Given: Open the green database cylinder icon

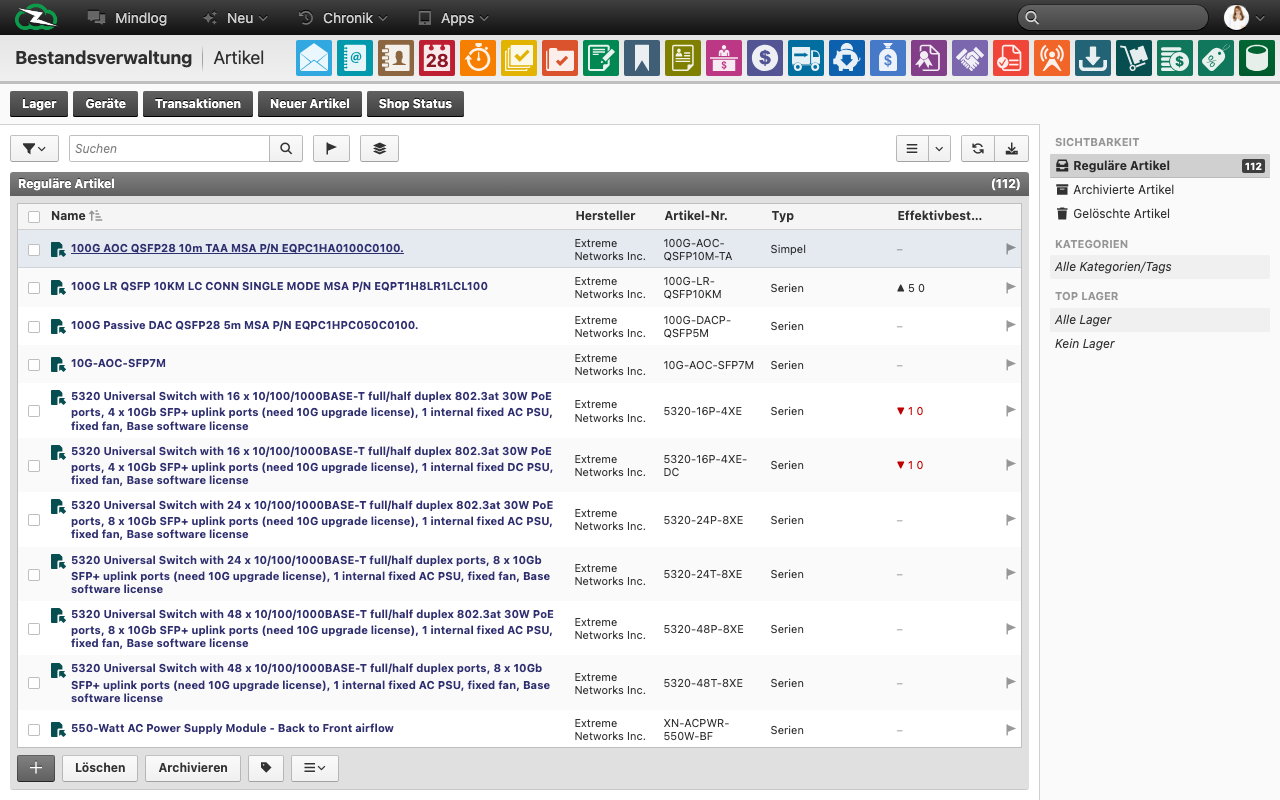Looking at the screenshot, I should point(1257,58).
